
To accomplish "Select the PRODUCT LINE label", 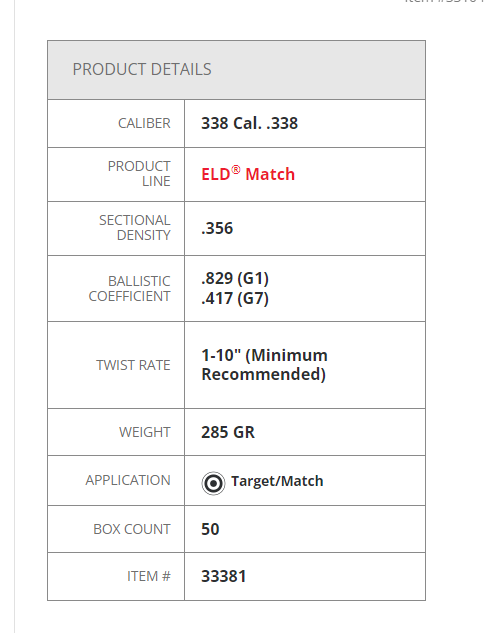I will point(139,174).
